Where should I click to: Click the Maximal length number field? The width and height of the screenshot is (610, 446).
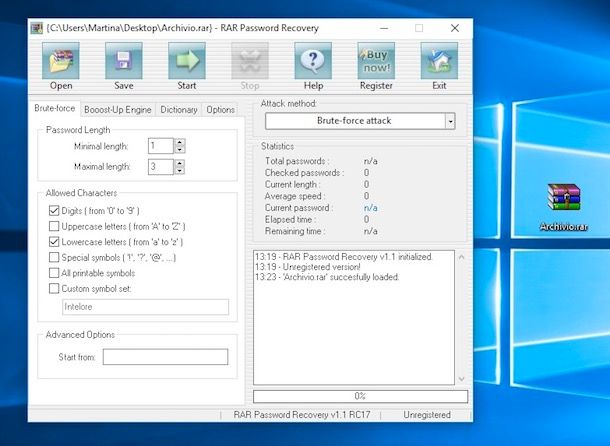click(161, 167)
